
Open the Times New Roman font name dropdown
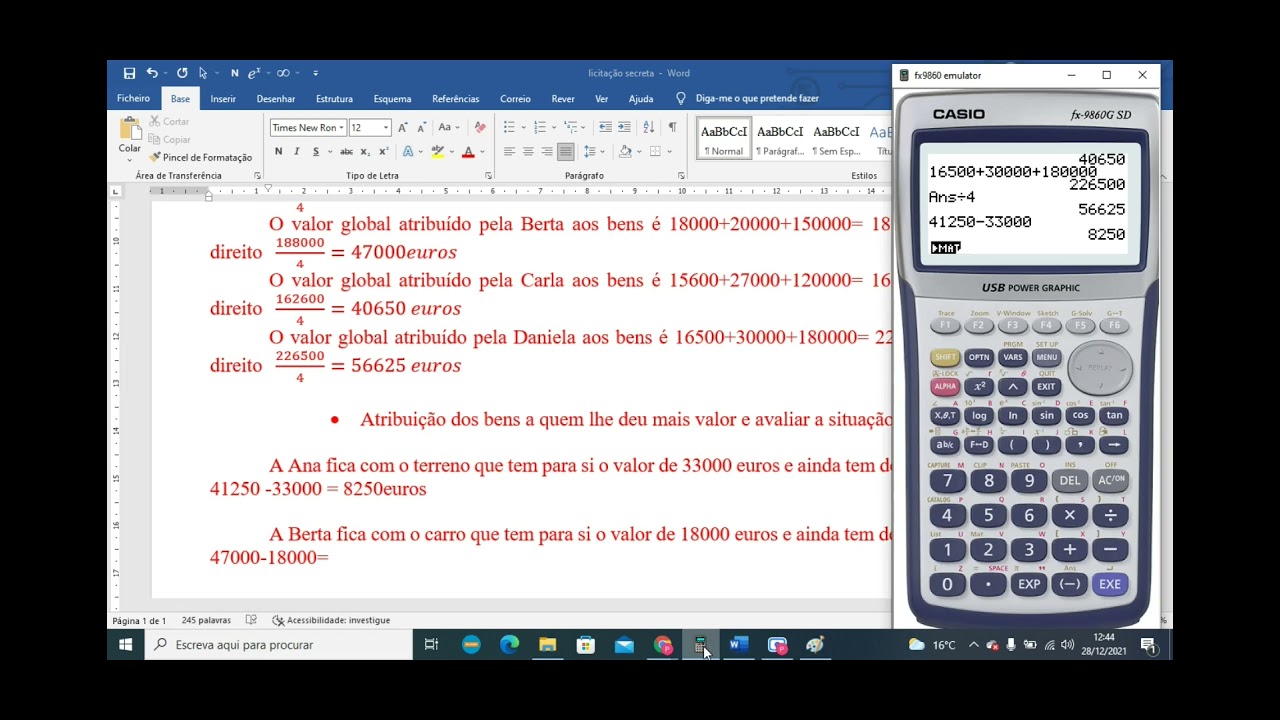[x=341, y=127]
